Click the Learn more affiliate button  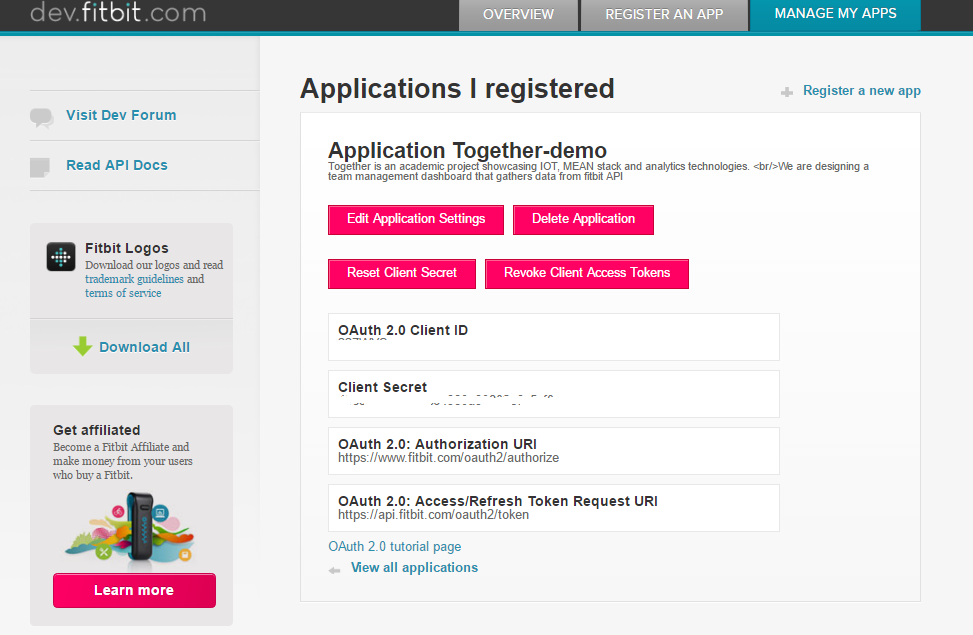(134, 590)
